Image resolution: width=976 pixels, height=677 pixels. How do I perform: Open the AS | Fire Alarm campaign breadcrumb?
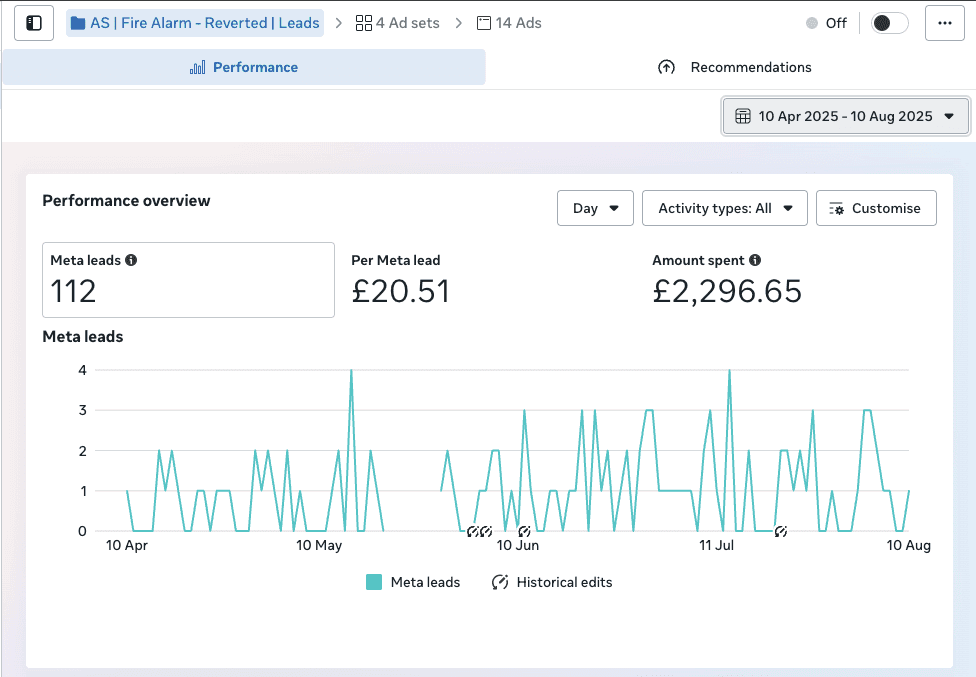click(195, 23)
